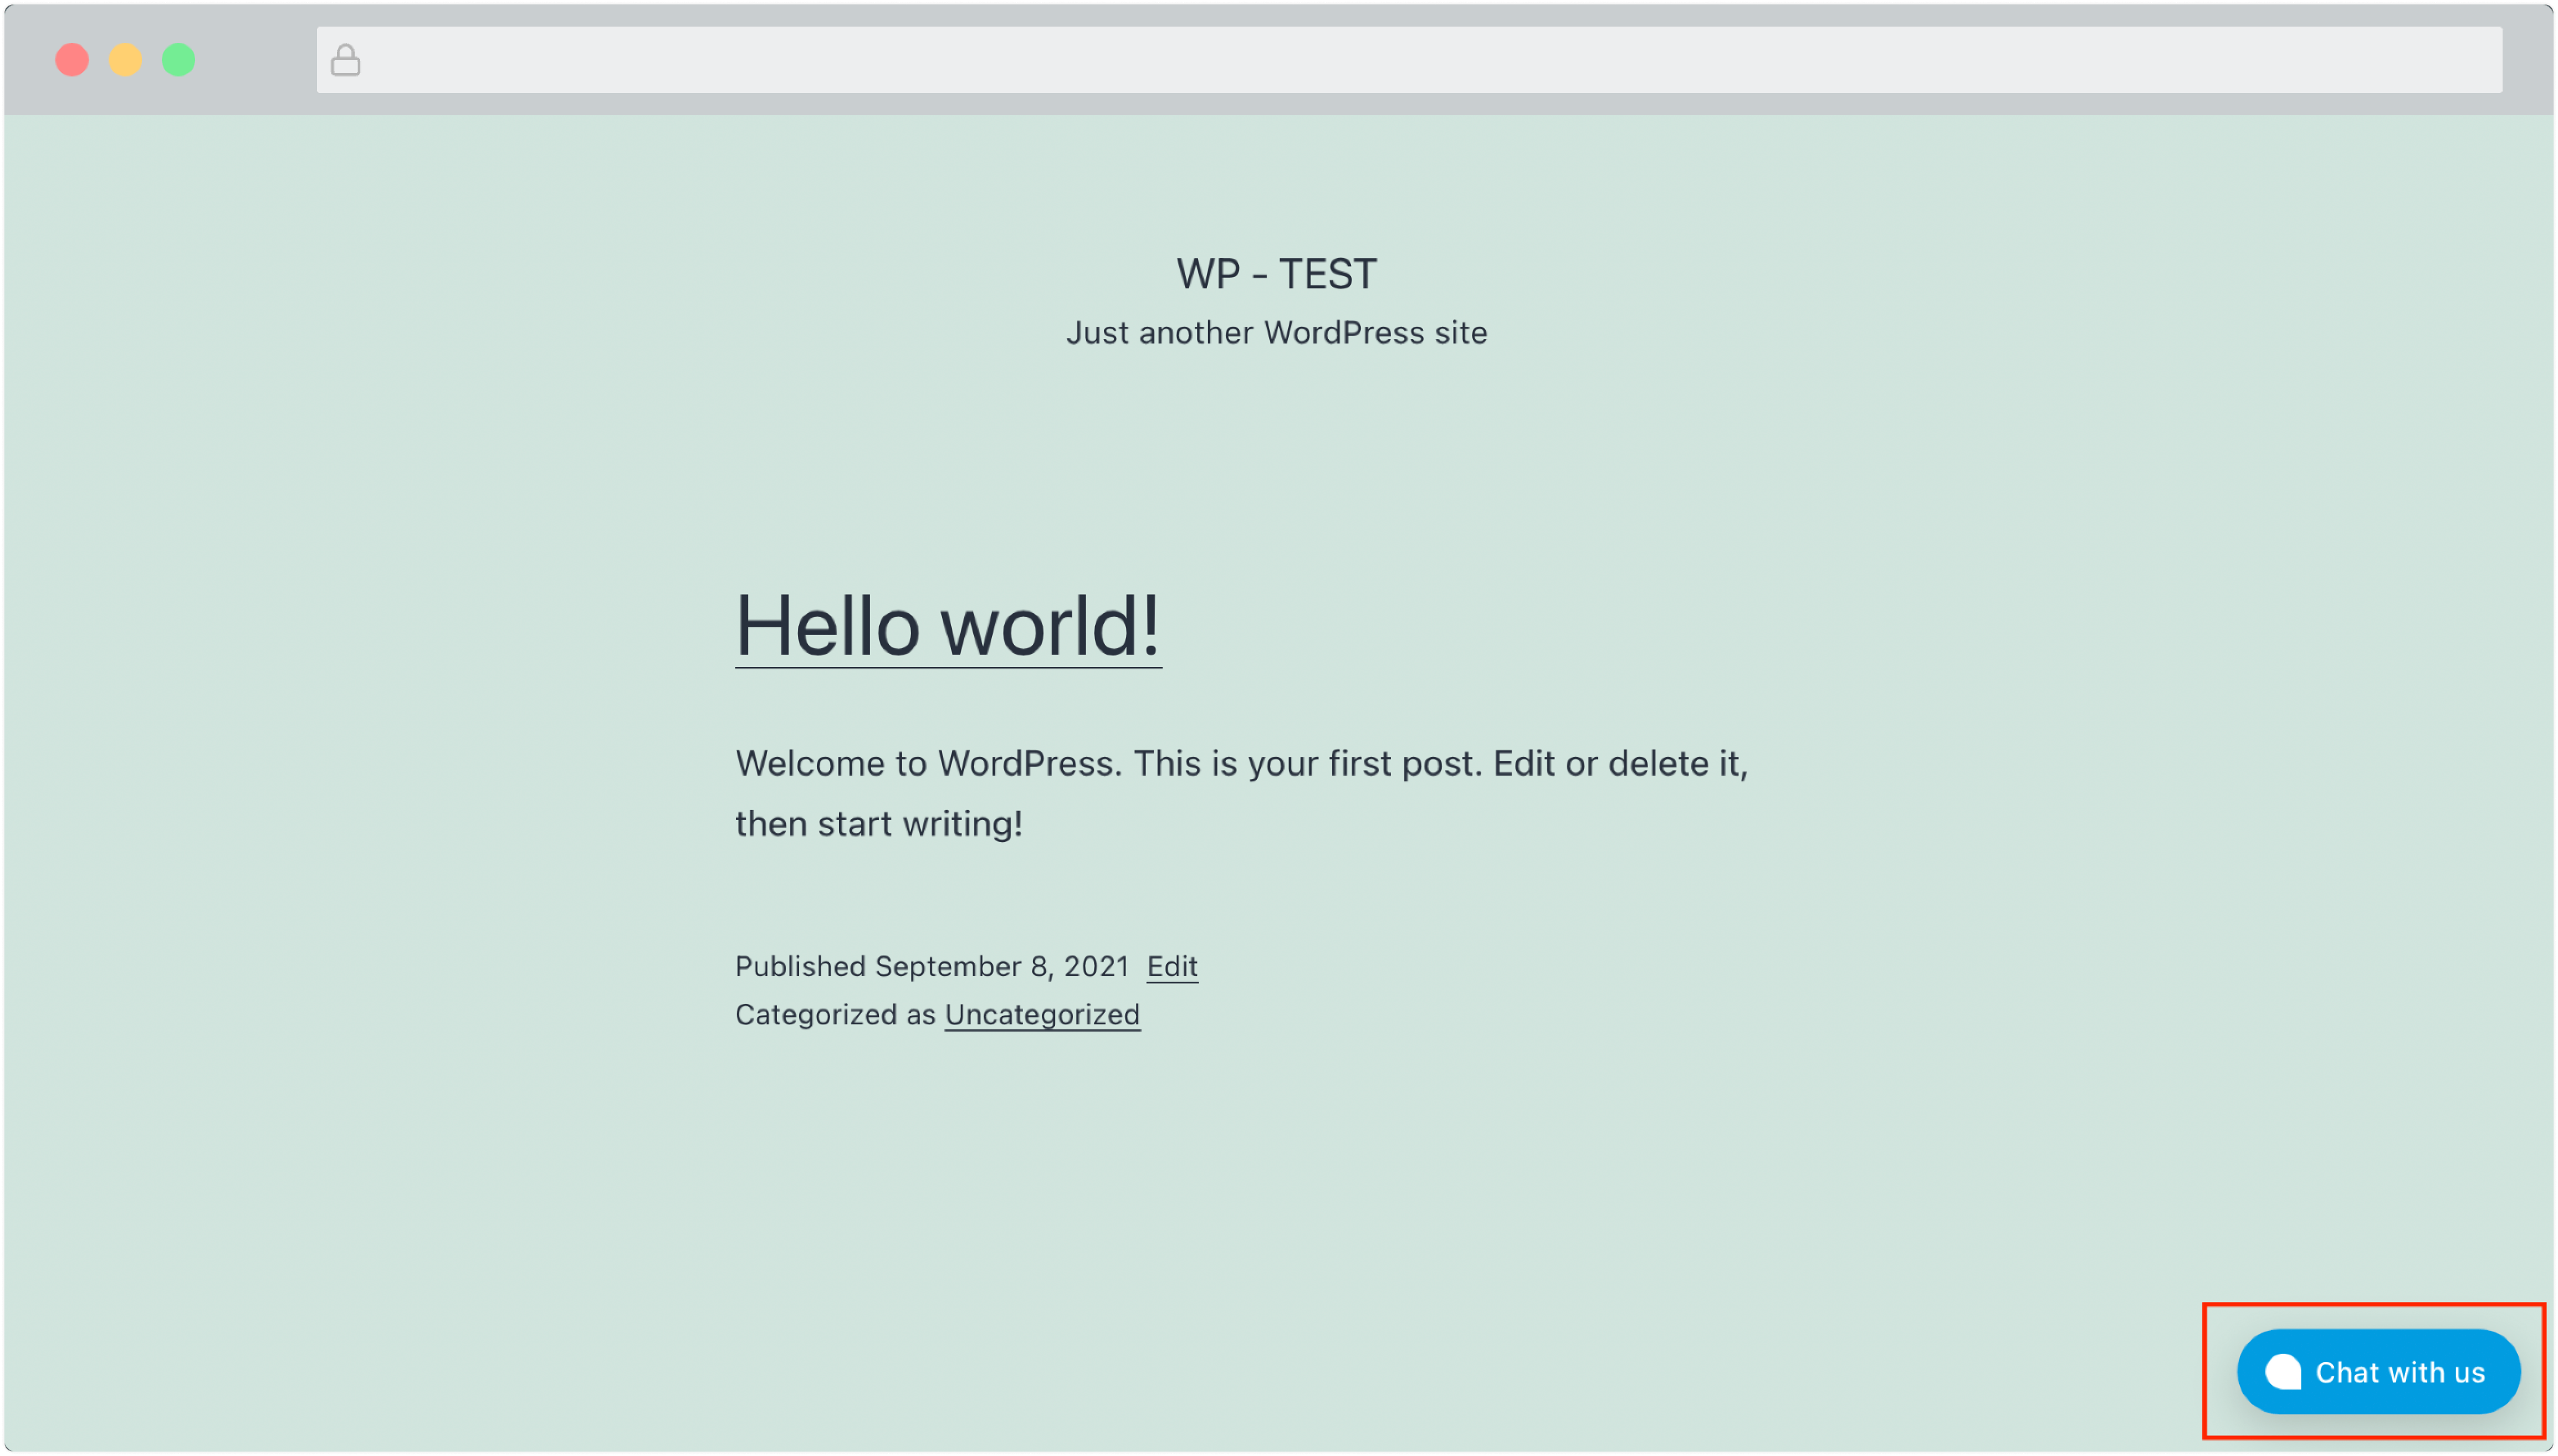This screenshot has width=2558, height=1456.
Task: Click the padlock icon in the address bar
Action: tap(345, 60)
